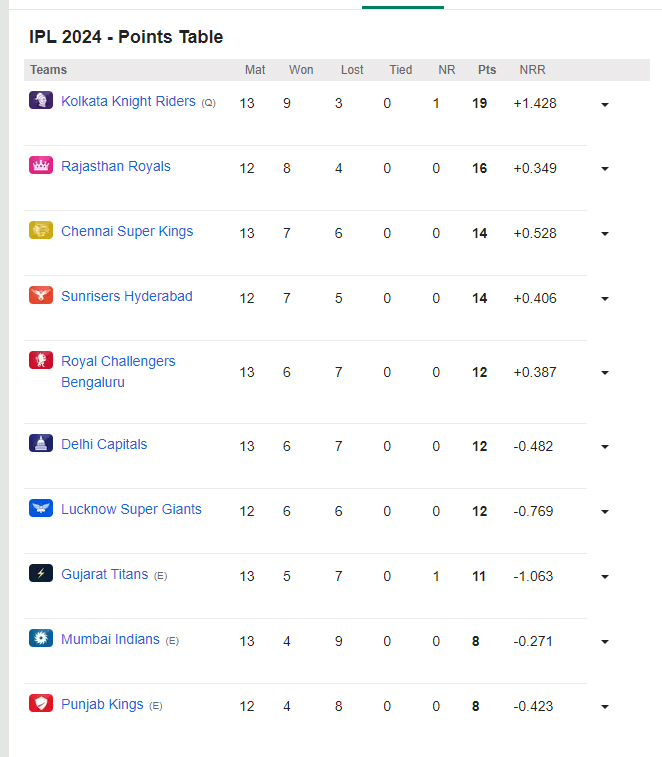
Task: Click the Royal Challengers Bengaluru red logo
Action: click(41, 360)
